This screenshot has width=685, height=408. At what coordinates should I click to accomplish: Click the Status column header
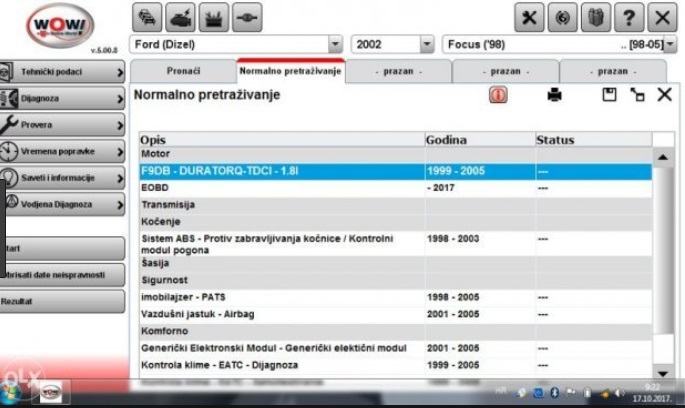tap(594, 140)
